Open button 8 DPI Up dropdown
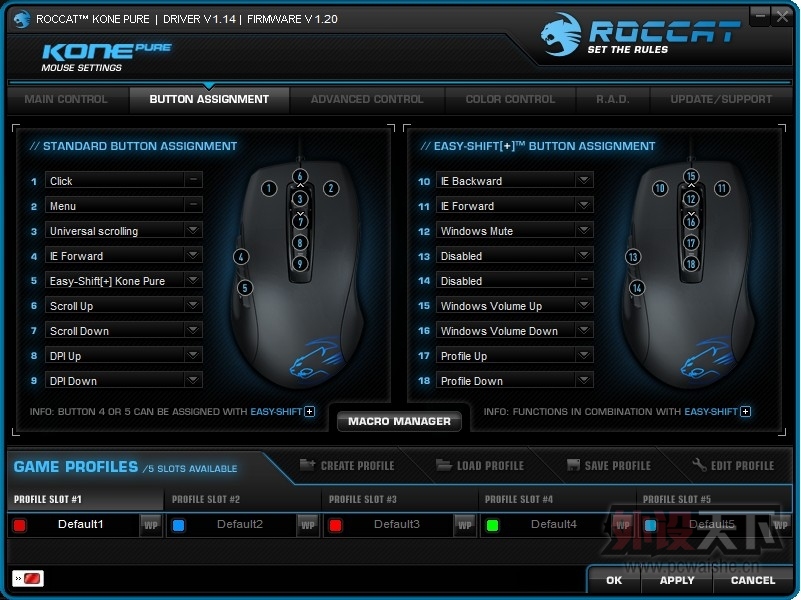 193,355
